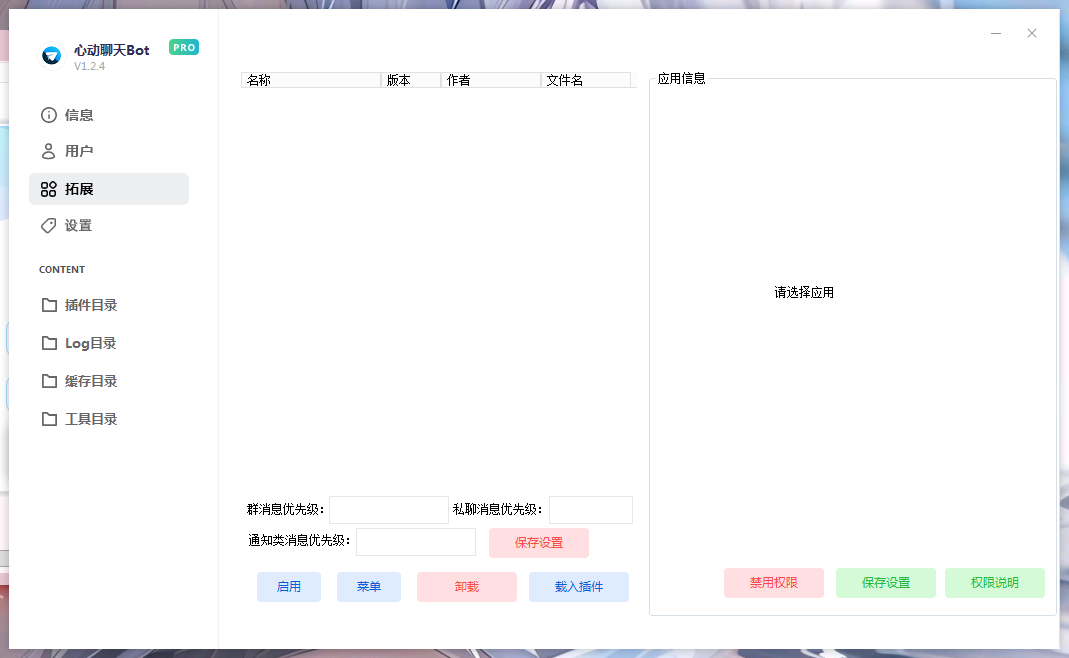Image resolution: width=1069 pixels, height=658 pixels.
Task: Open Log目录 via its folder icon
Action: click(49, 343)
